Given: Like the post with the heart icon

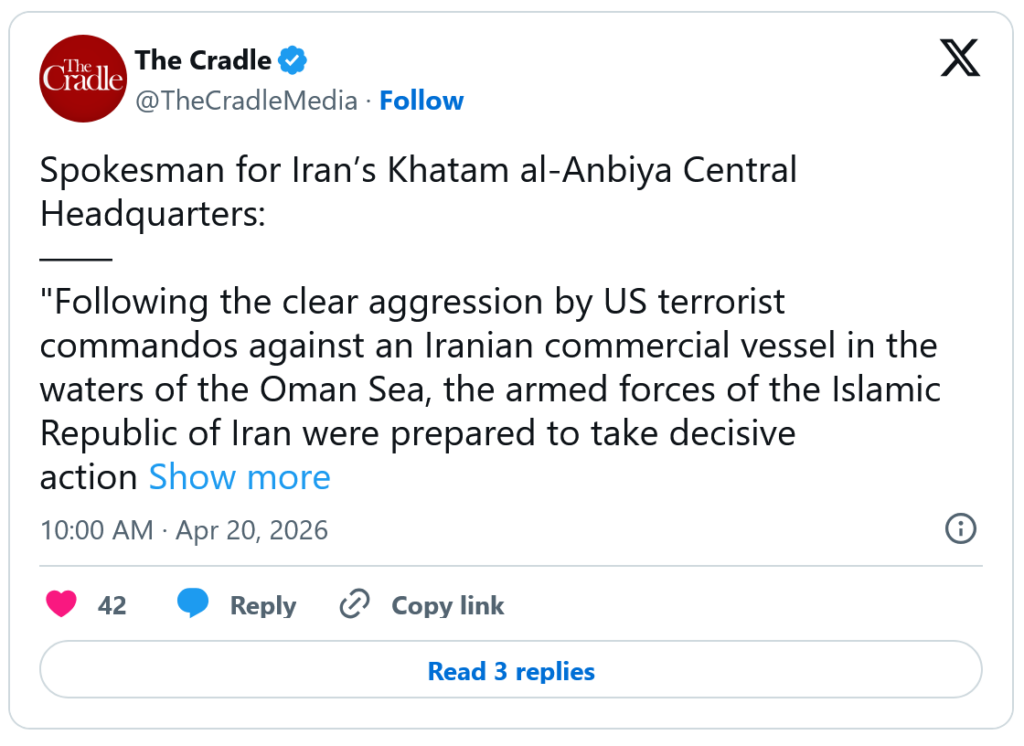Looking at the screenshot, I should (61, 605).
